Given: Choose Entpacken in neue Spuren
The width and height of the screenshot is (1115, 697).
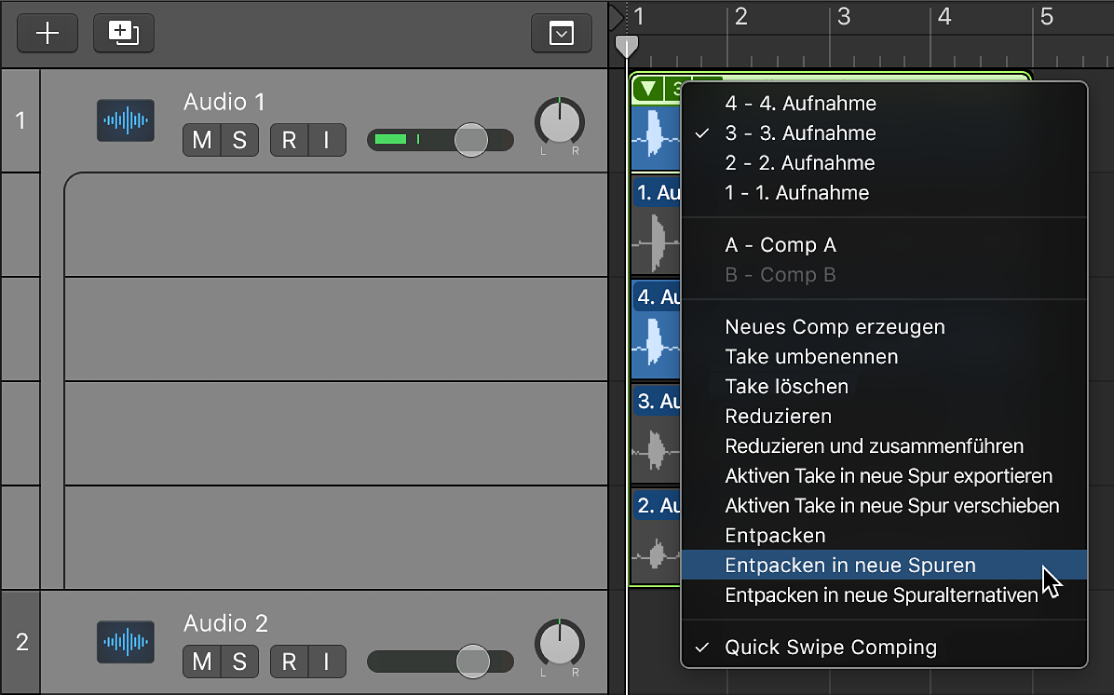Looking at the screenshot, I should click(884, 565).
